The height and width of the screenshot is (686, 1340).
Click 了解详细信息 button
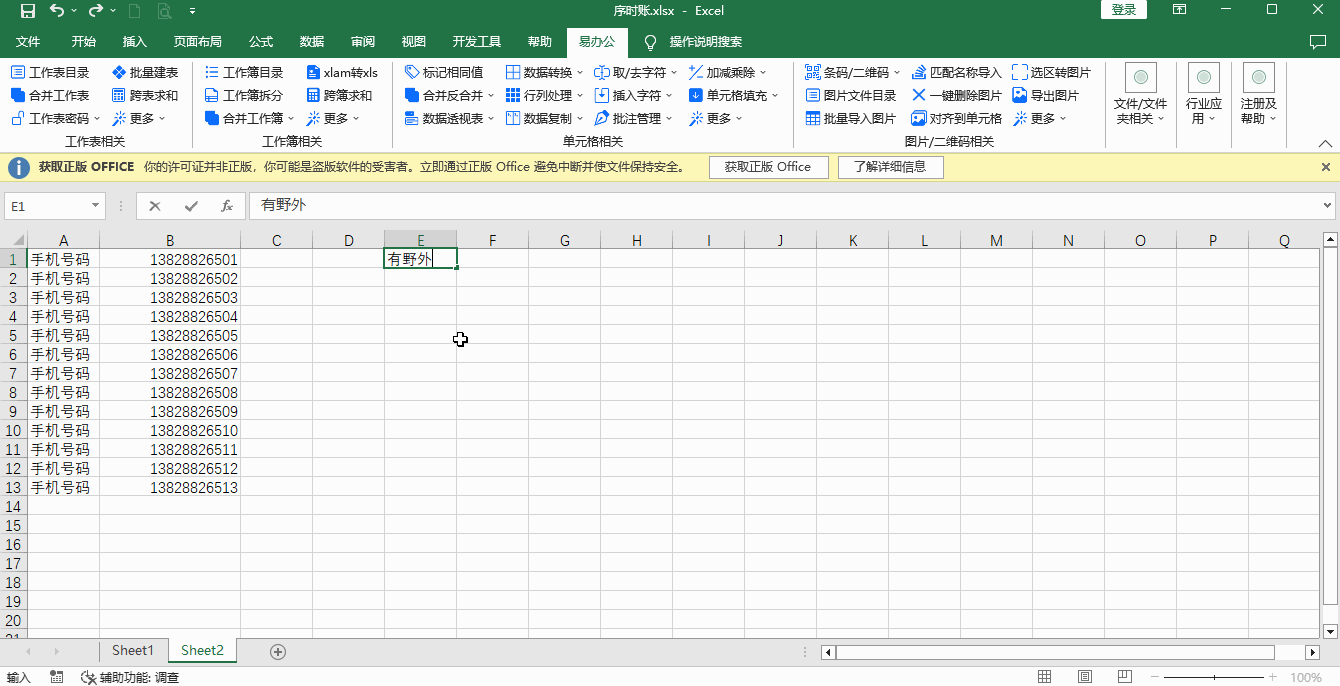[890, 167]
